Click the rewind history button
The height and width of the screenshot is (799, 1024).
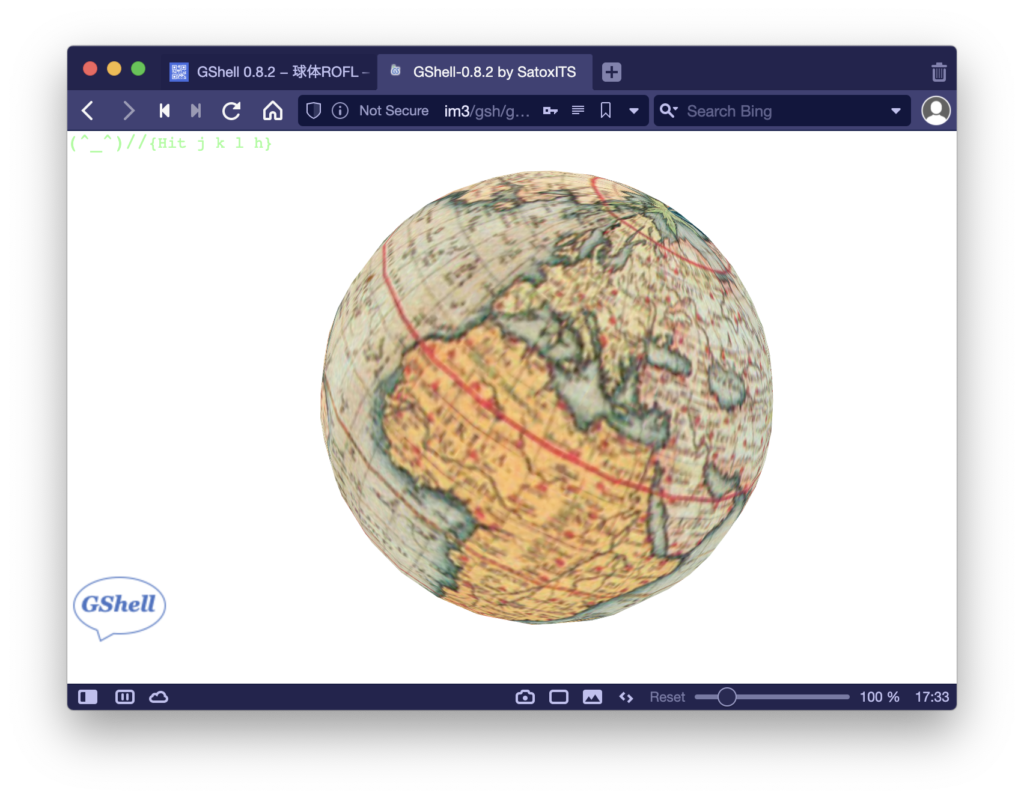click(x=164, y=111)
